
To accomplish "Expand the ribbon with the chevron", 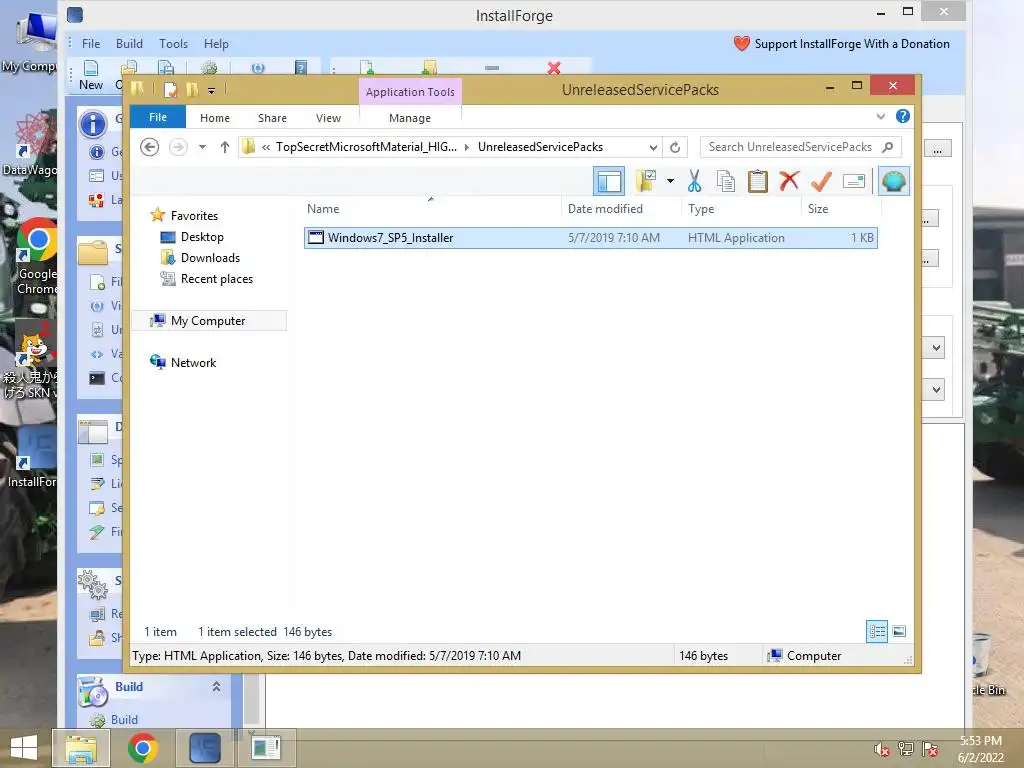I will point(881,116).
